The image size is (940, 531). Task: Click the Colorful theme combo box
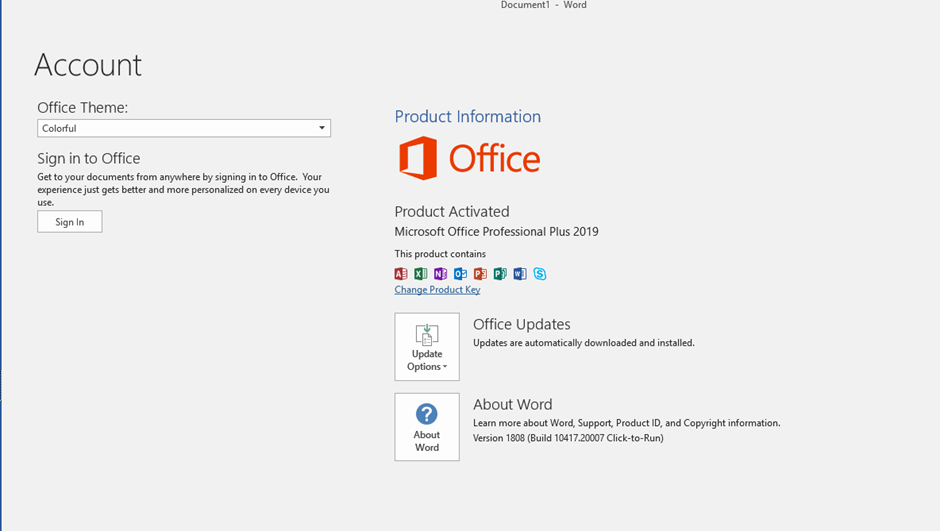[175, 128]
